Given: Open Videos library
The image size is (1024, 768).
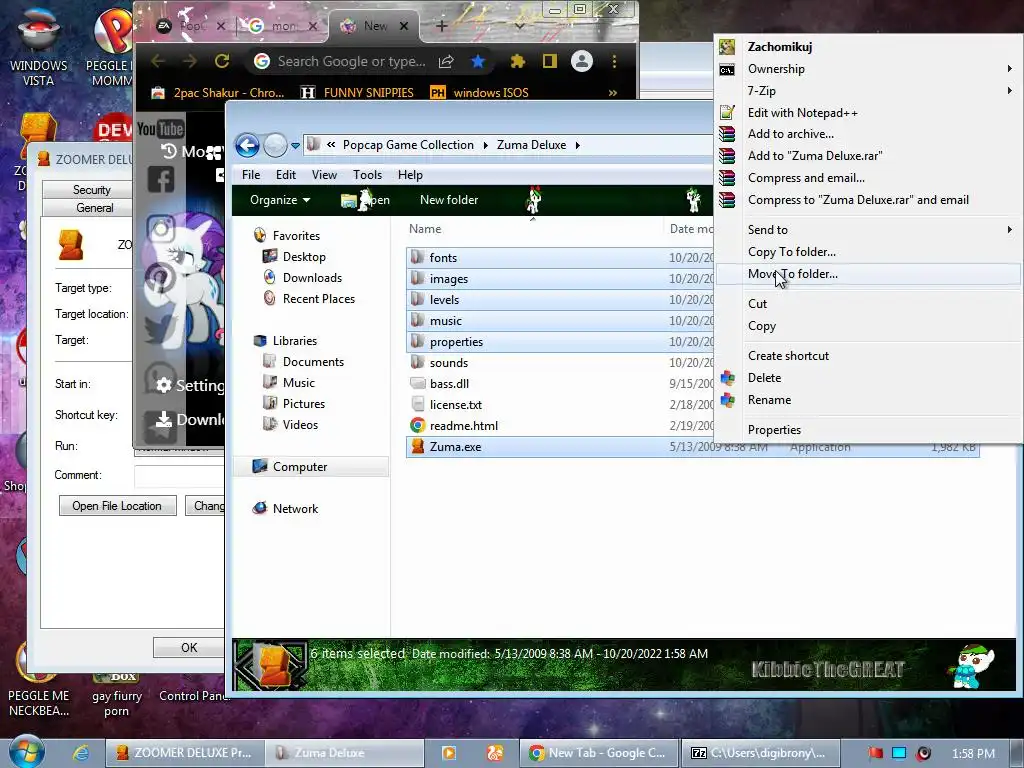Looking at the screenshot, I should 300,424.
